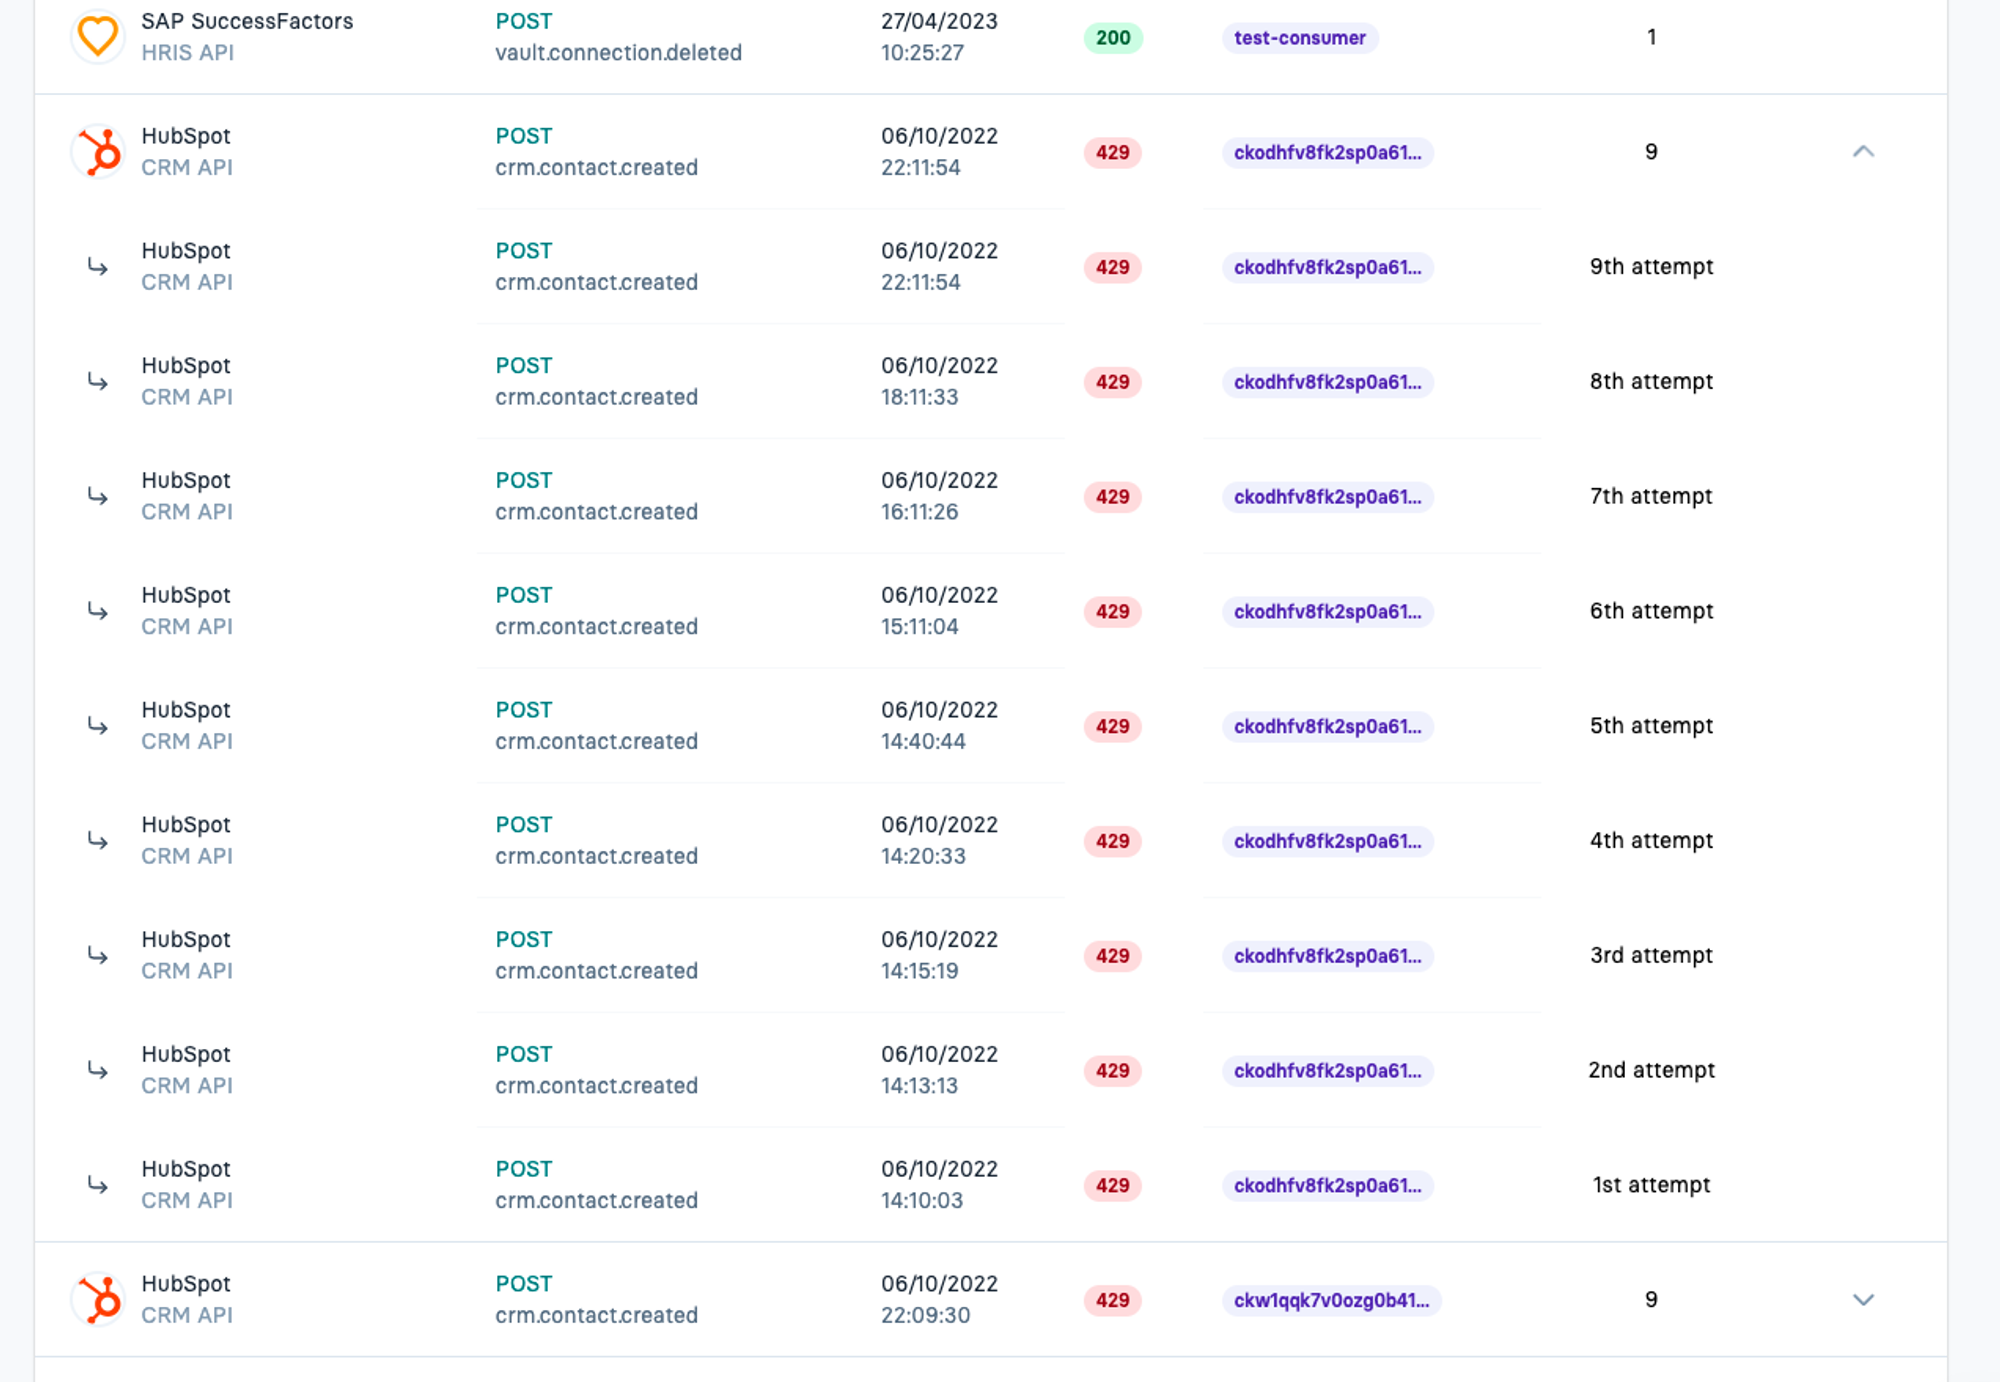
Task: Click the green 200 status badge
Action: point(1113,38)
